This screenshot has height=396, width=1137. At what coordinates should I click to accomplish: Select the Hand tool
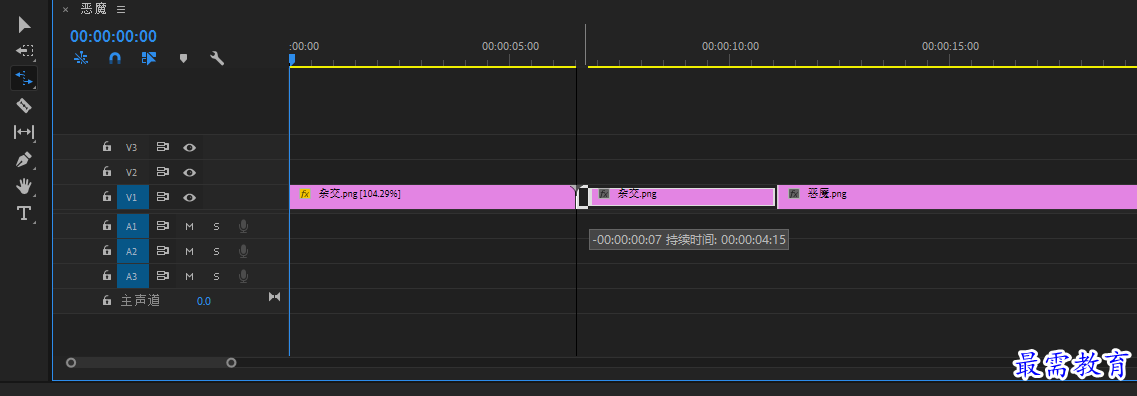coord(24,186)
